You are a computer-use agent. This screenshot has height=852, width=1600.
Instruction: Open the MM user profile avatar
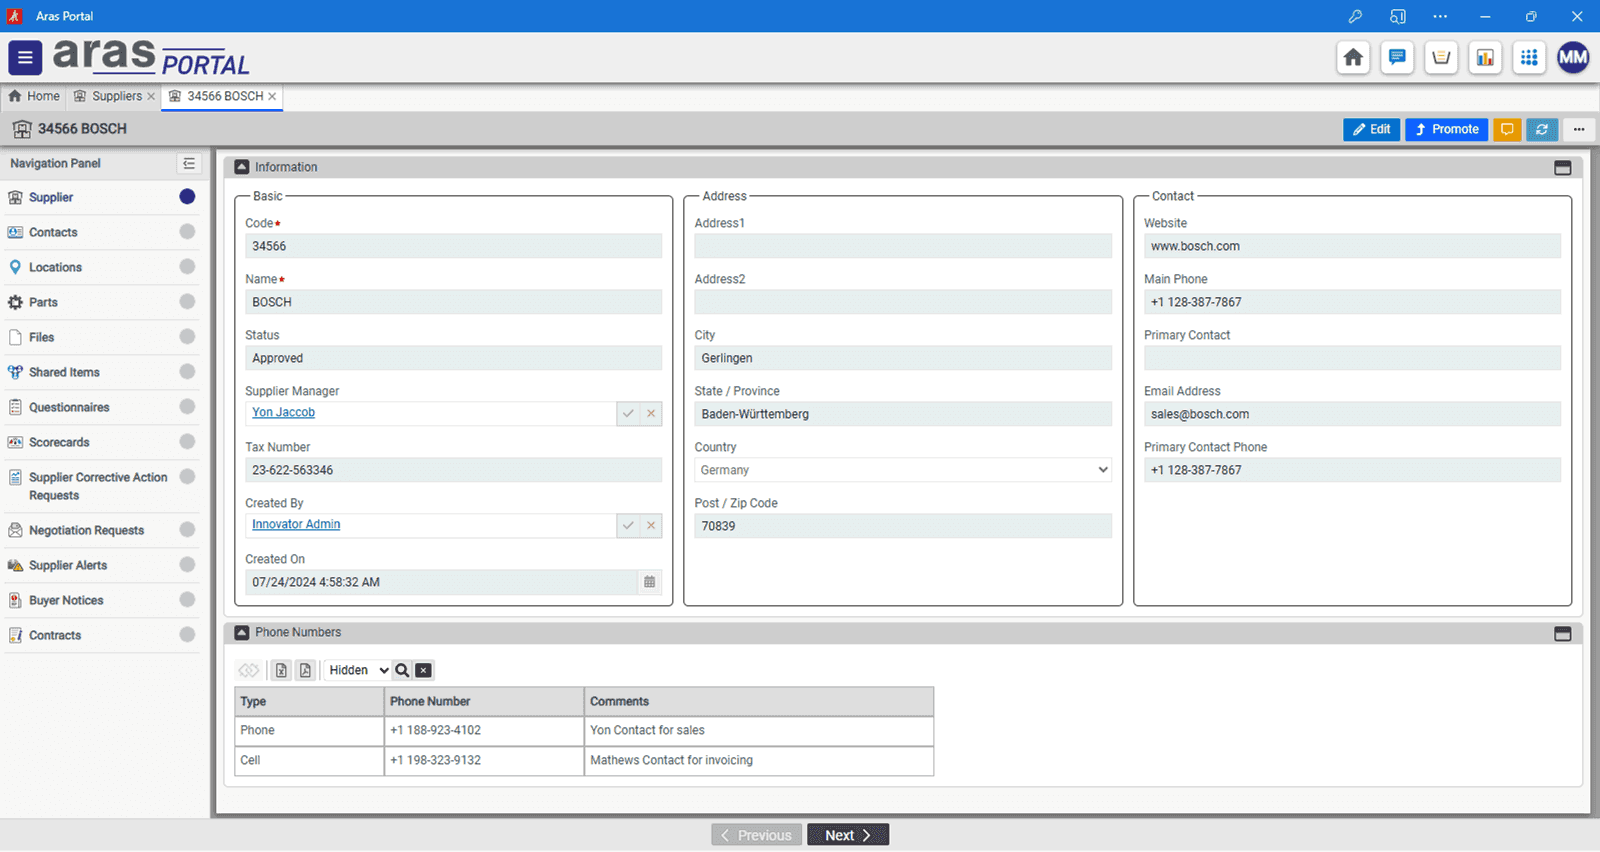[1573, 57]
